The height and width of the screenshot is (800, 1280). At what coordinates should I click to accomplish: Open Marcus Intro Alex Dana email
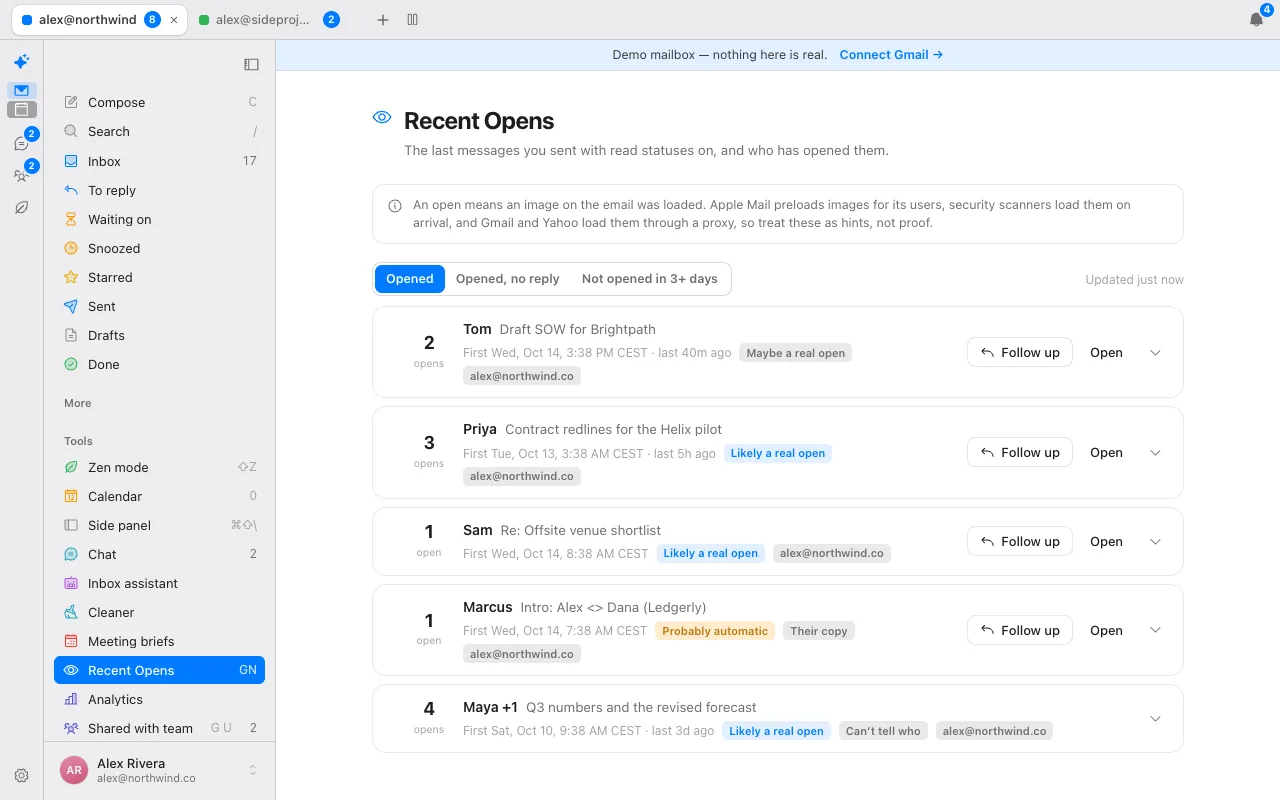coord(1106,630)
